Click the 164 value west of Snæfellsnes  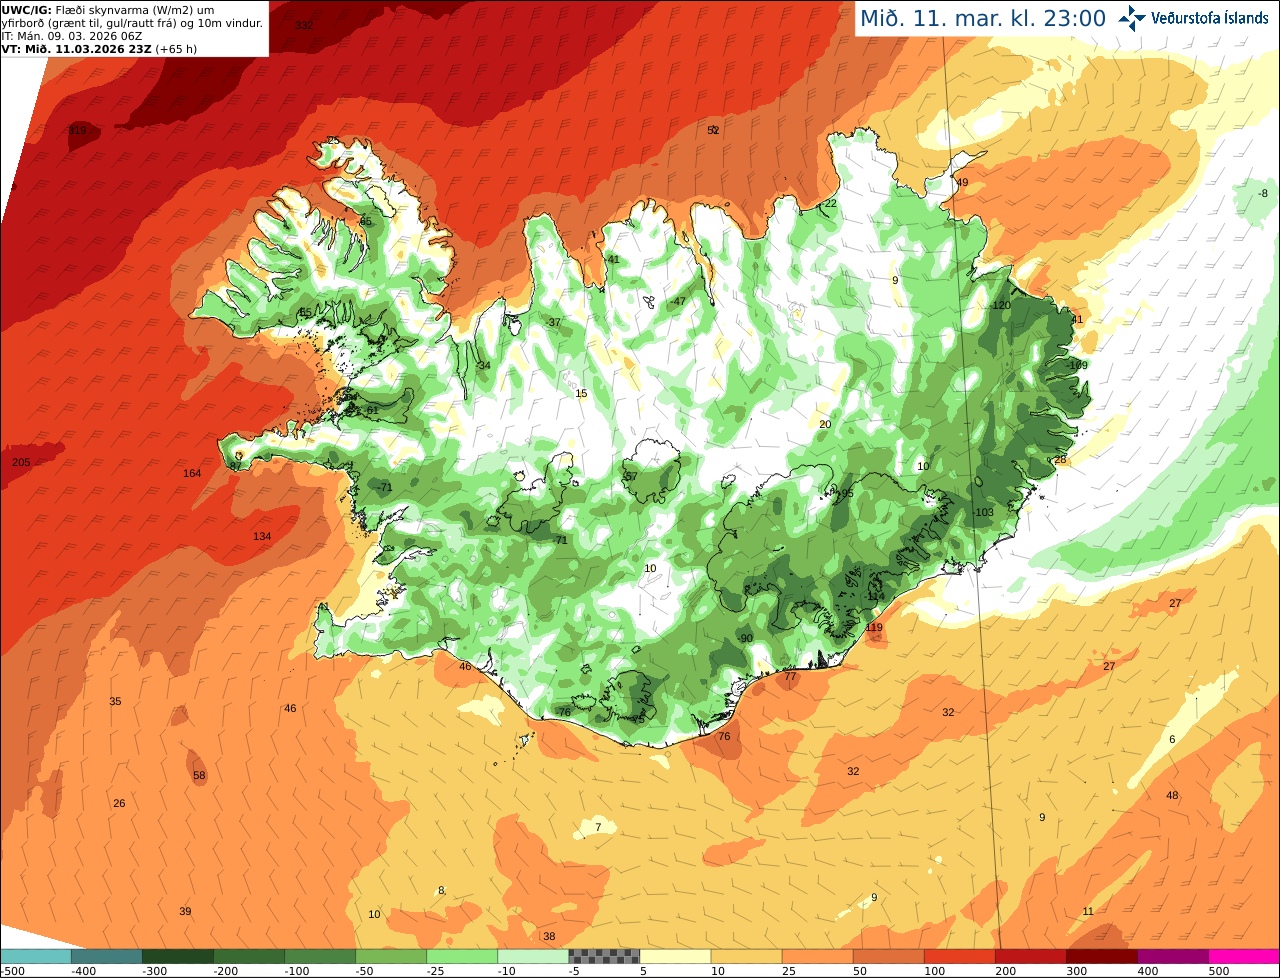click(192, 473)
